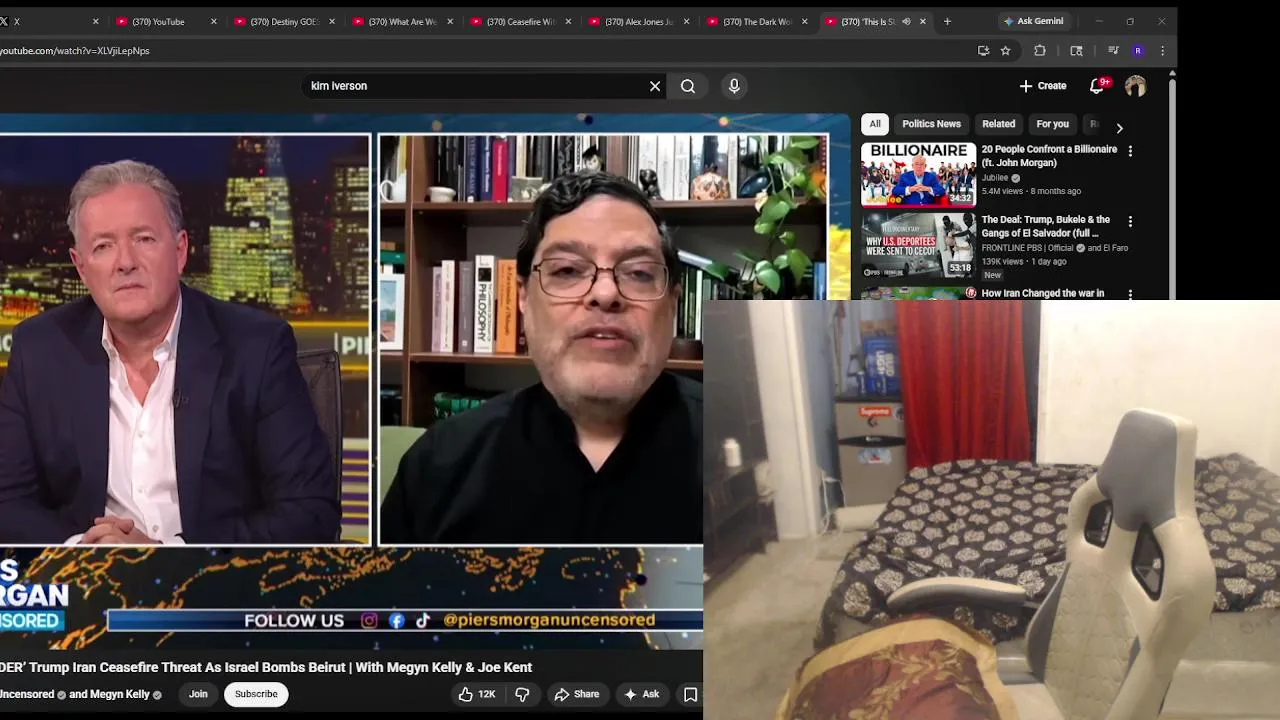The height and width of the screenshot is (720, 1280).
Task: Open options for The Deal video
Action: 1130,221
